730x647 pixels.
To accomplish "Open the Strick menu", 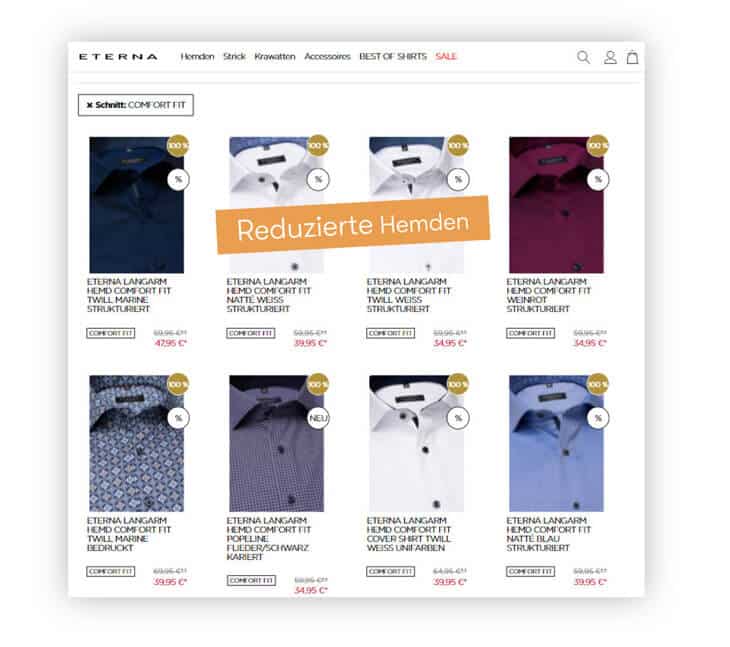I will 234,56.
